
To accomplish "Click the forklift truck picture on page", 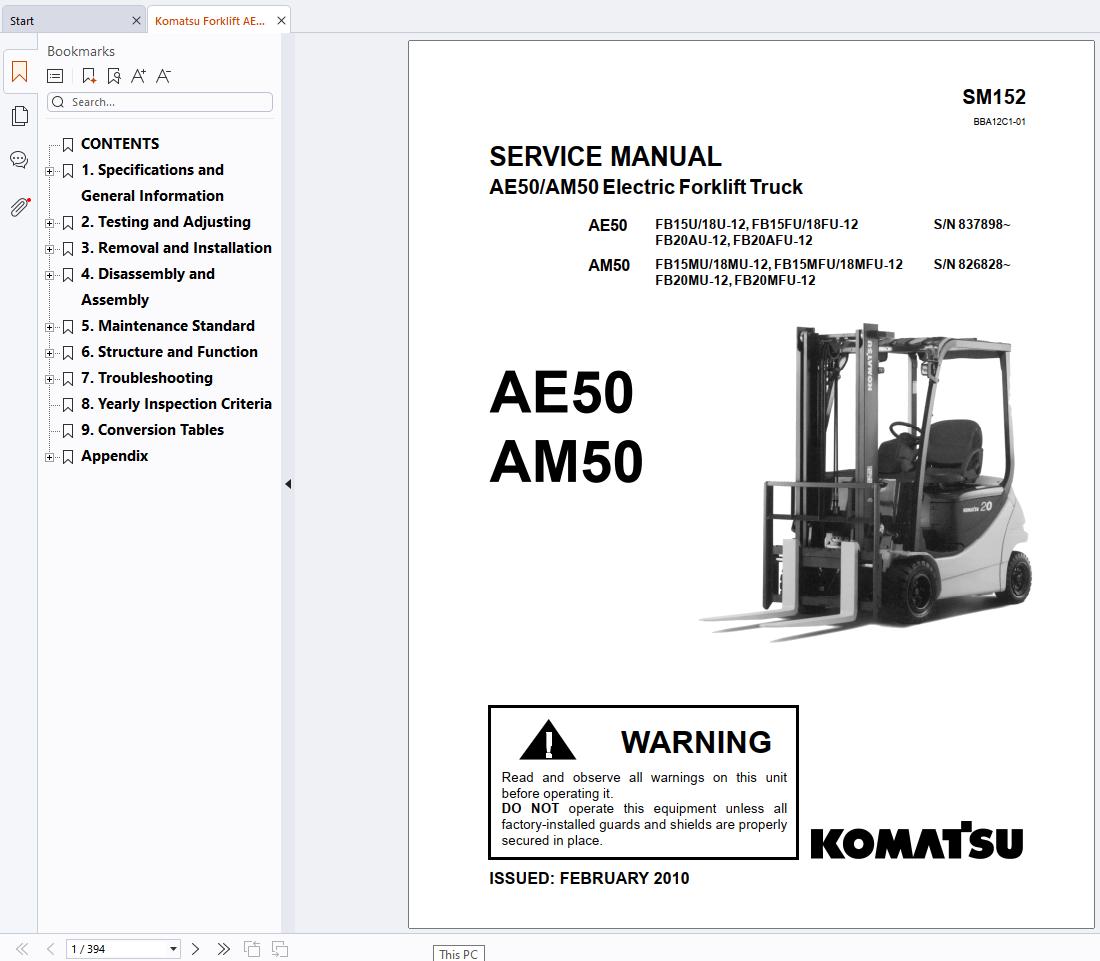I will (x=866, y=482).
